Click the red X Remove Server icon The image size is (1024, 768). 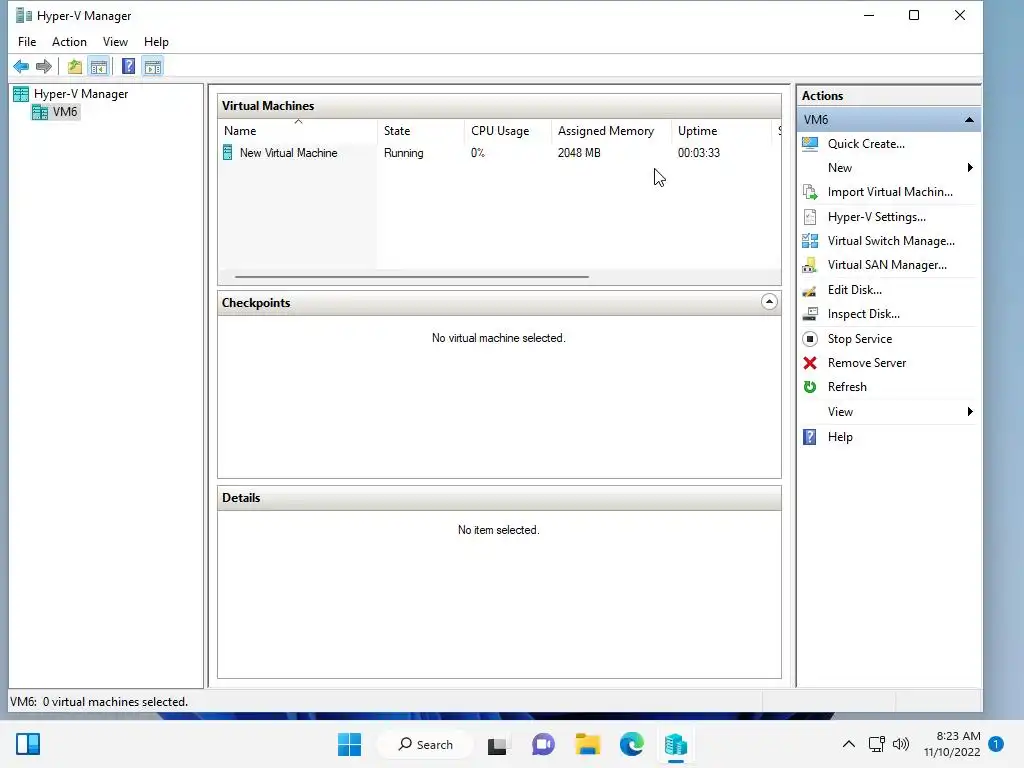tap(810, 363)
